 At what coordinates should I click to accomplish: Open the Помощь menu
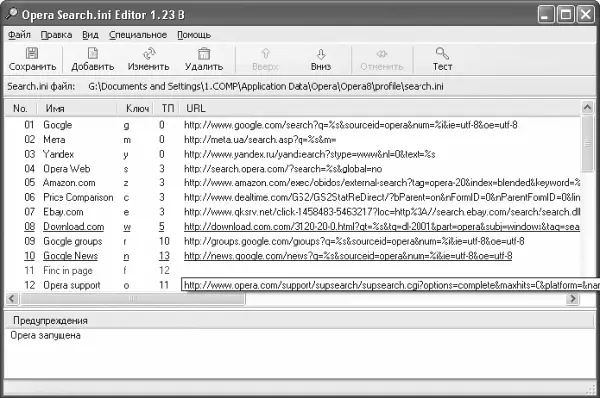[x=194, y=35]
